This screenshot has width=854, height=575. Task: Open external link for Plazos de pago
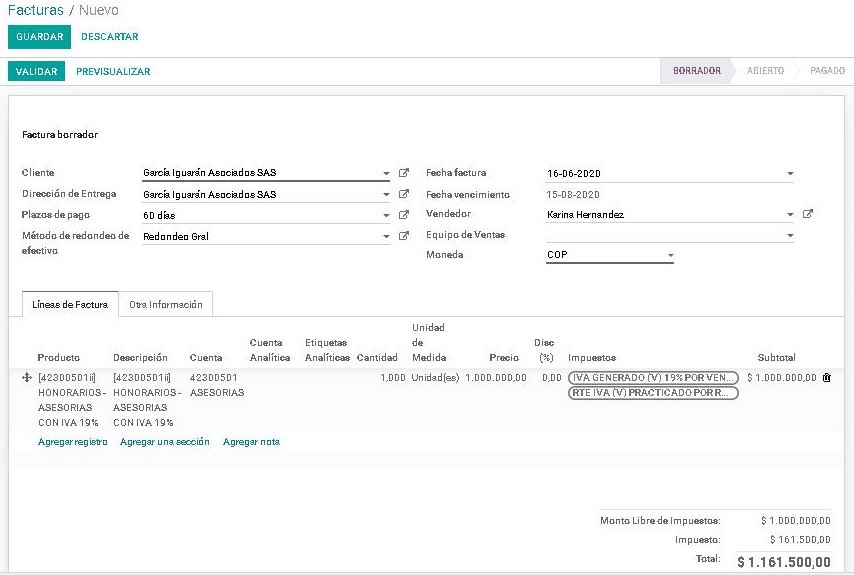click(404, 215)
